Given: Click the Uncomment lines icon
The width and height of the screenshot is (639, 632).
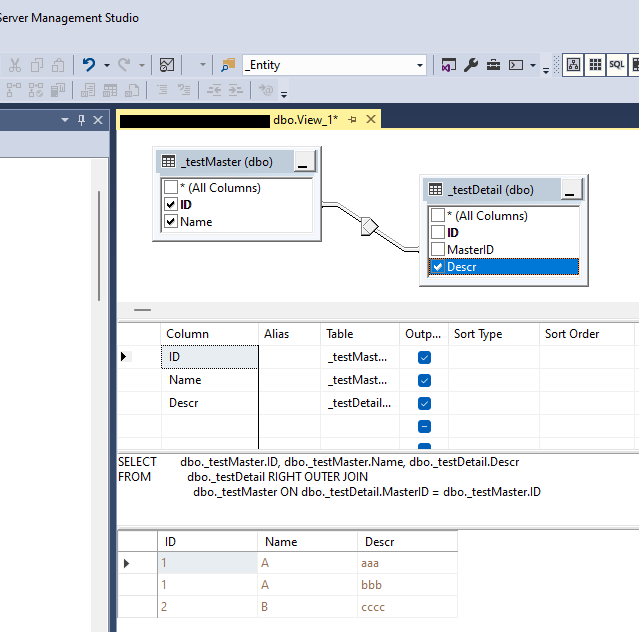Looking at the screenshot, I should (x=184, y=90).
